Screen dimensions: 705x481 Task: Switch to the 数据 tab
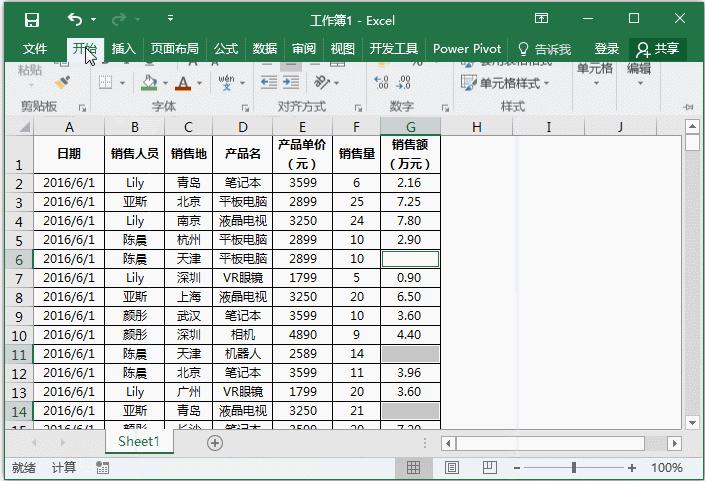point(264,49)
